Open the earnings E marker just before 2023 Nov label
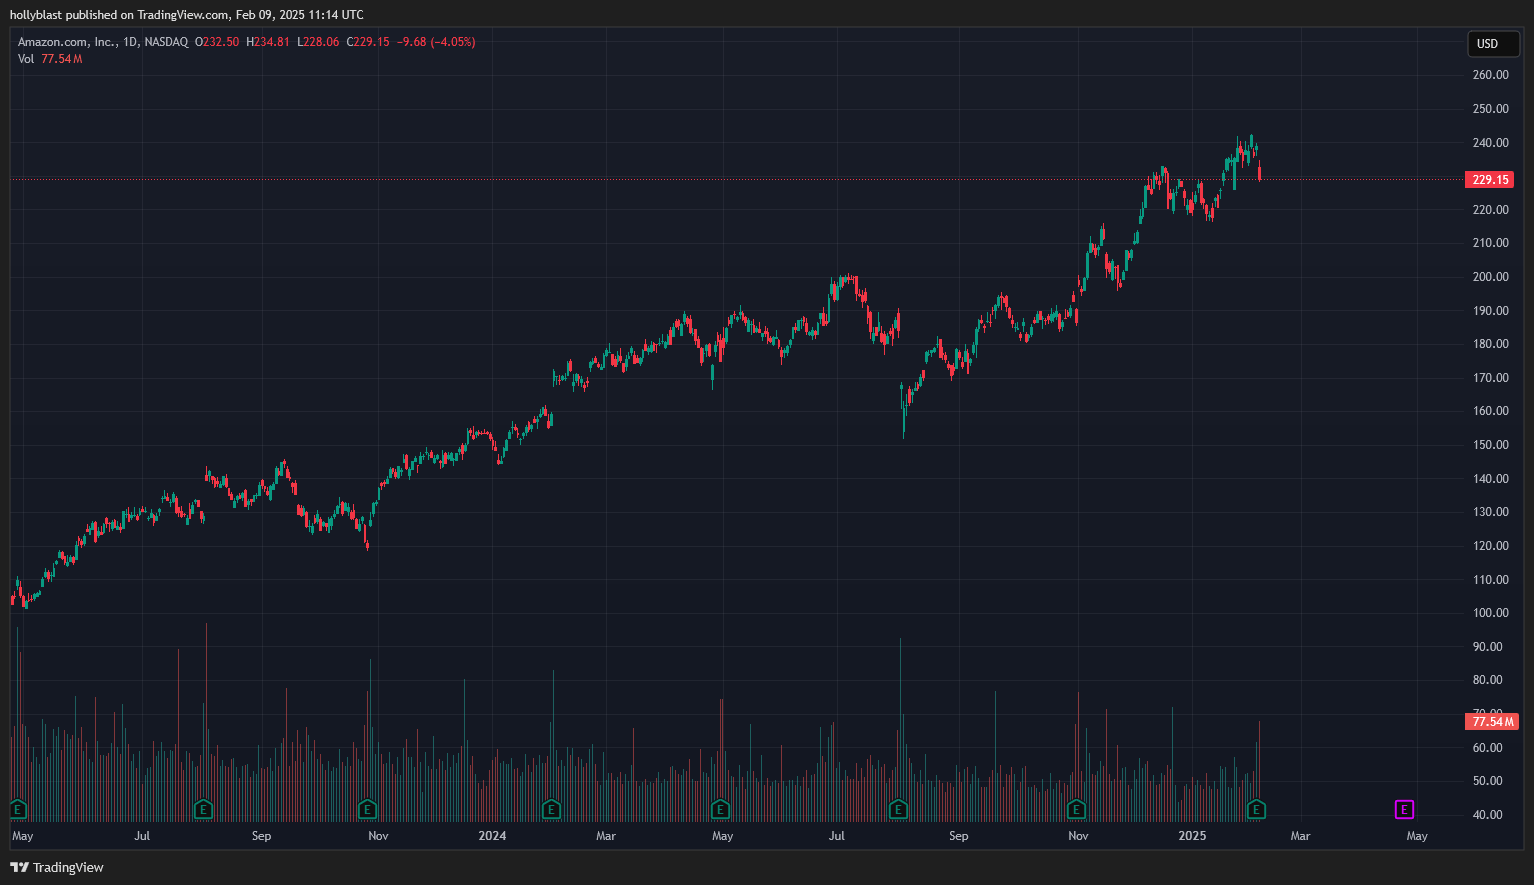1534x885 pixels. (x=367, y=809)
